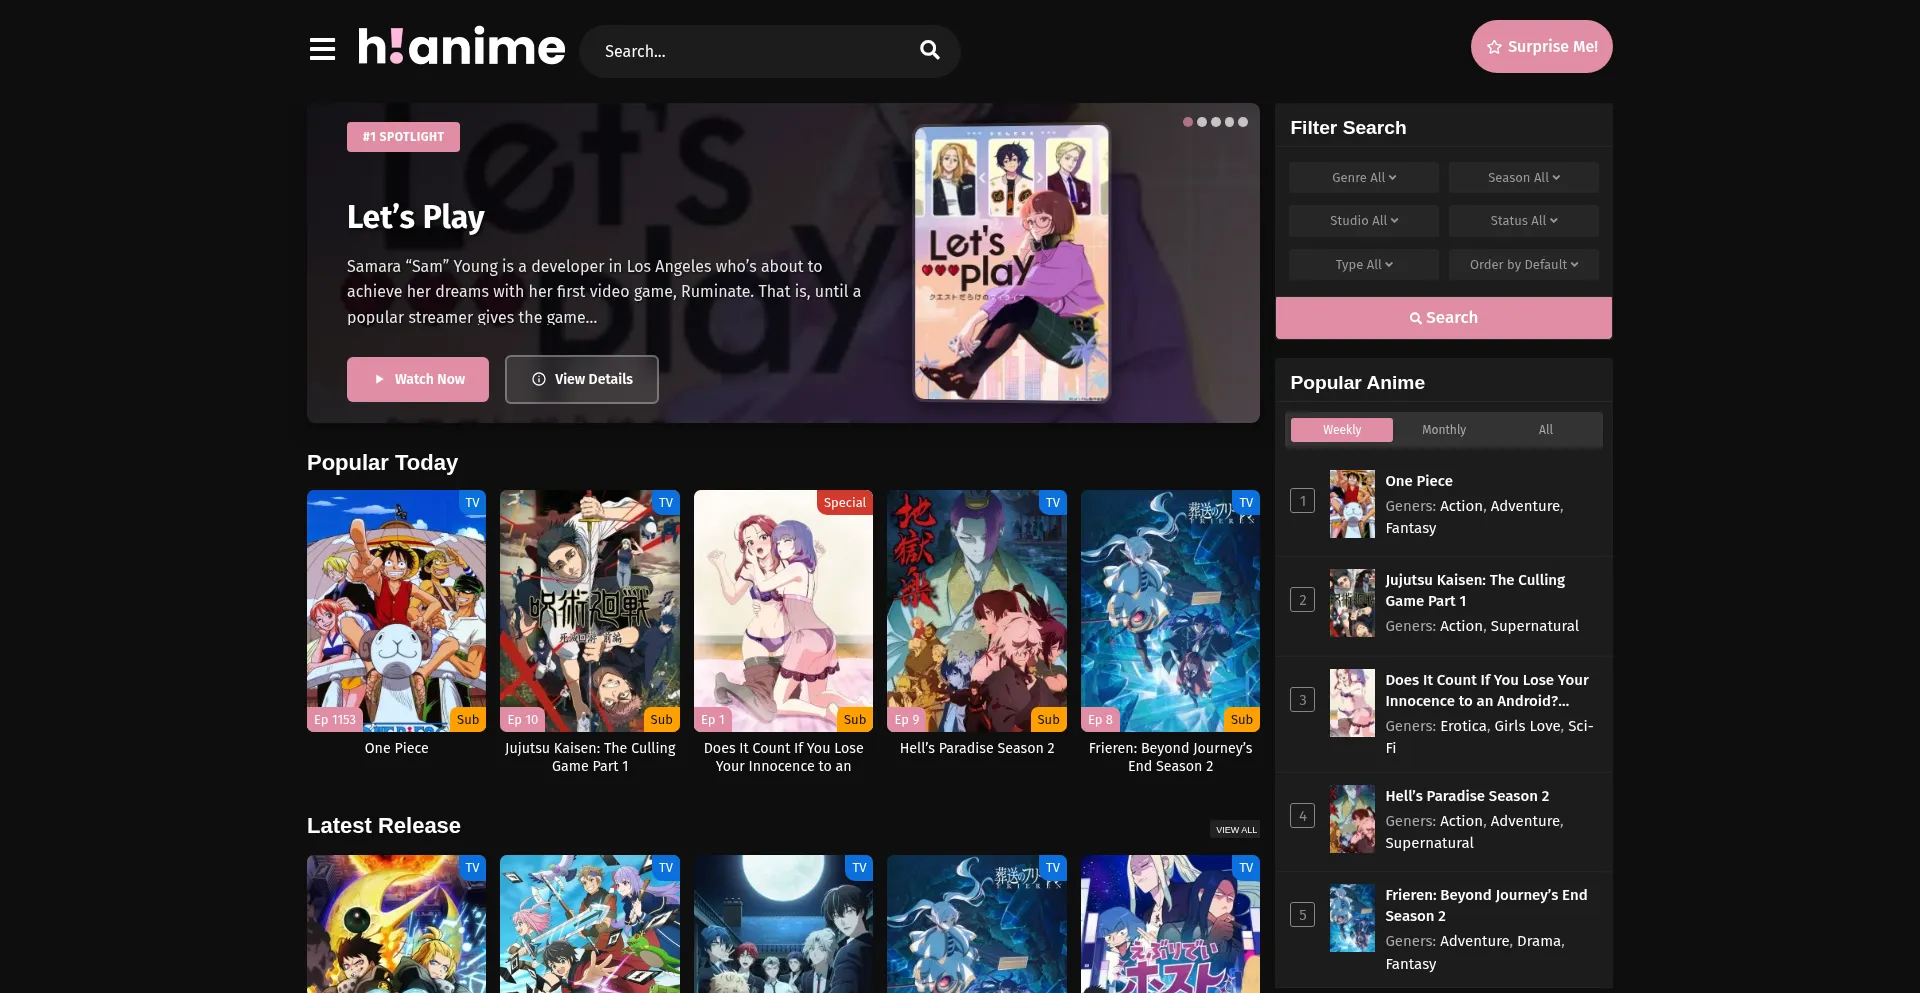Click the Girls Love genre link
Screen dimensions: 1920x993
(1527, 726)
